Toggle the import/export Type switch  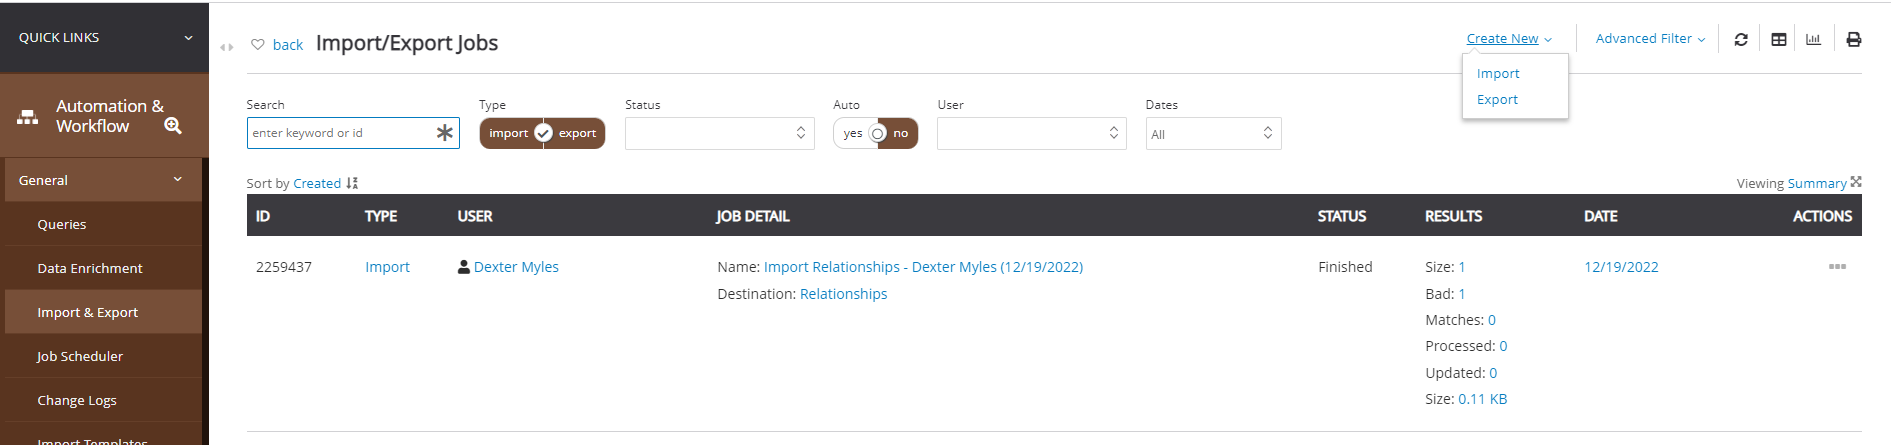pyautogui.click(x=543, y=133)
